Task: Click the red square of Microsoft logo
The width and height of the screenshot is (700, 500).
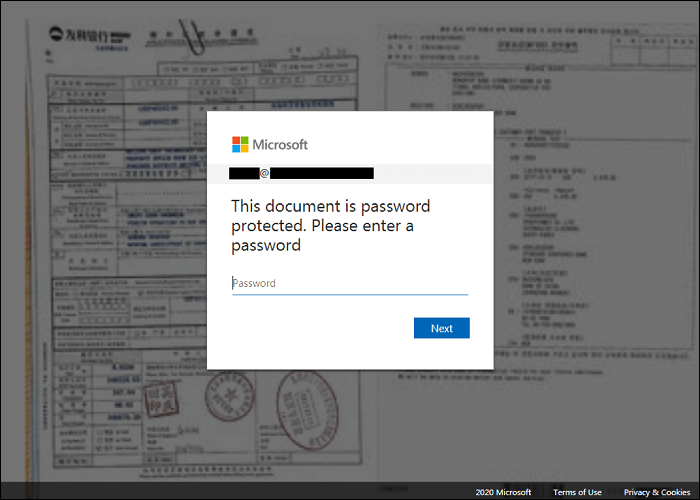Action: pyautogui.click(x=236, y=140)
